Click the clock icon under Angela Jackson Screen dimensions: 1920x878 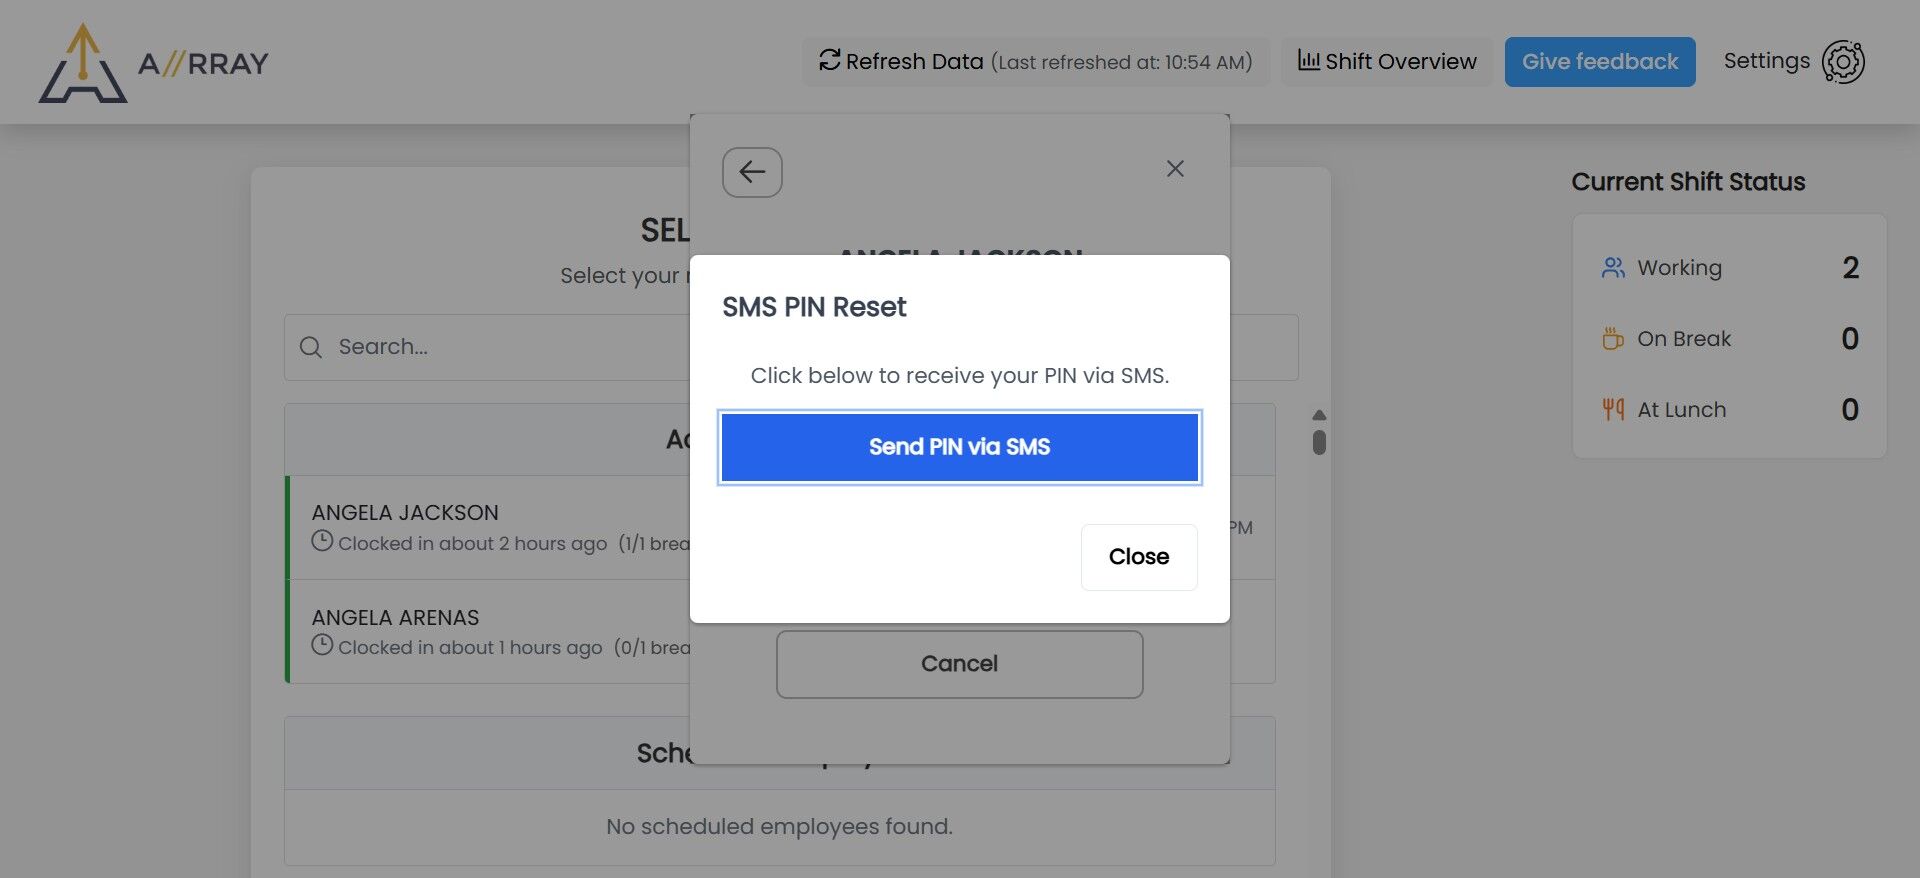tap(322, 541)
